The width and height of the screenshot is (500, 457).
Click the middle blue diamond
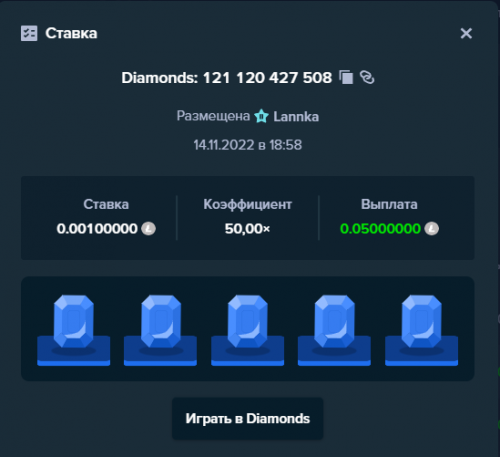click(248, 321)
